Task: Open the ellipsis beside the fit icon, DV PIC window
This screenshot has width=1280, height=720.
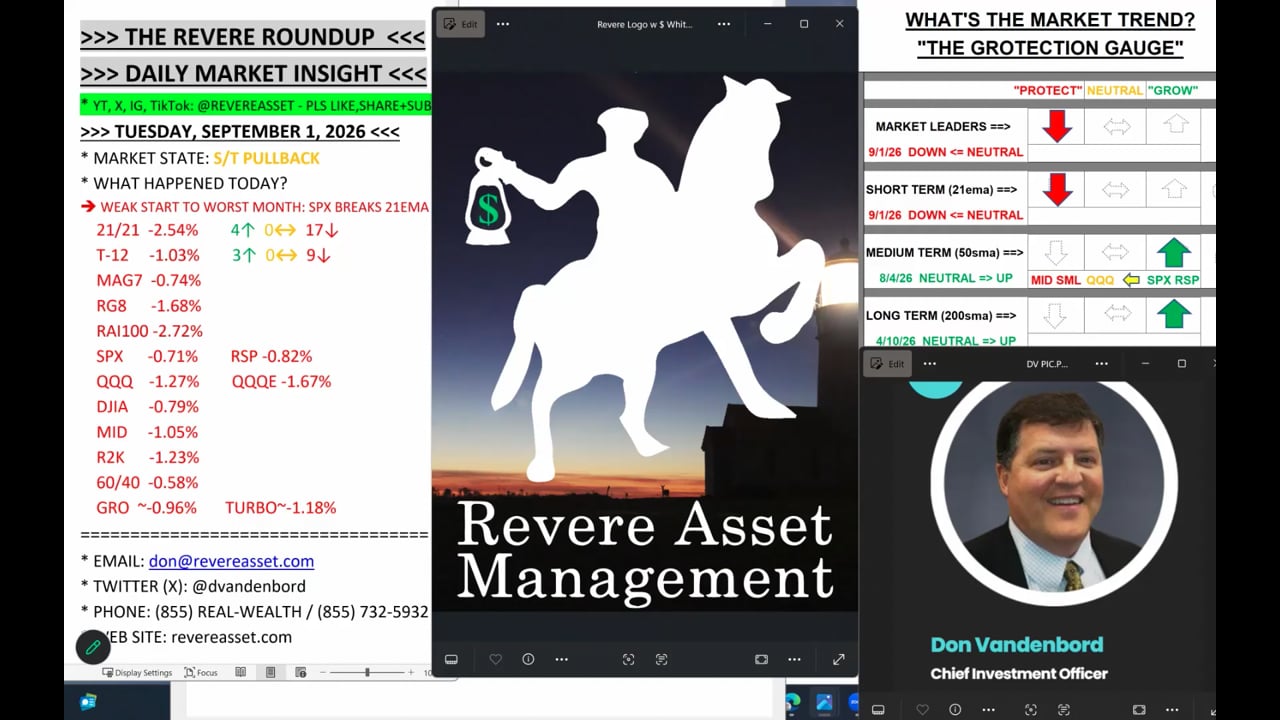Action: 1172,710
